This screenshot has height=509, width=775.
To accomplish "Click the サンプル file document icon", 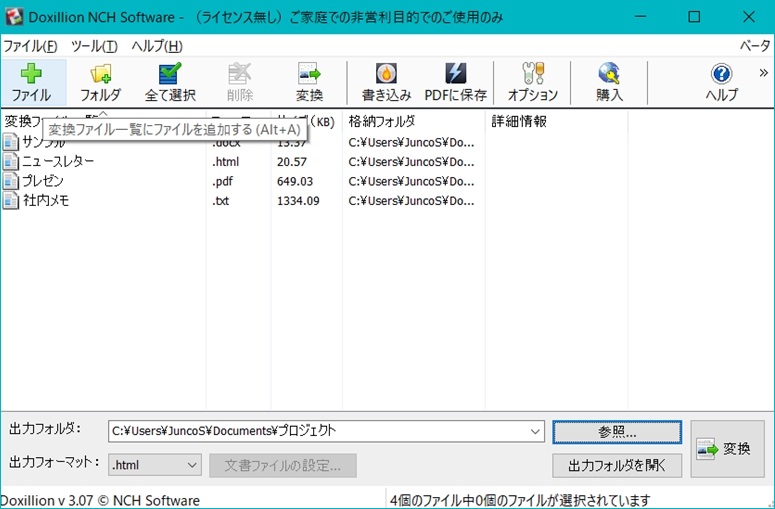I will coord(10,142).
